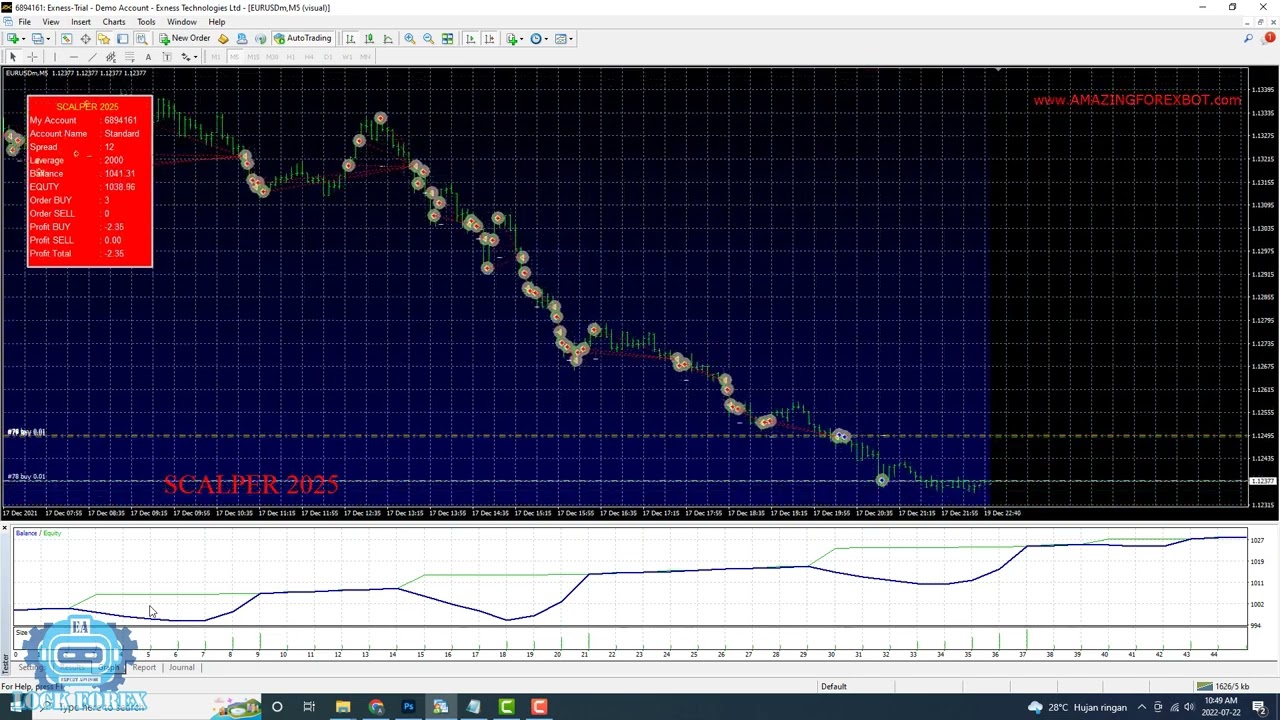Select the horizontal line drawing tool

[74, 56]
